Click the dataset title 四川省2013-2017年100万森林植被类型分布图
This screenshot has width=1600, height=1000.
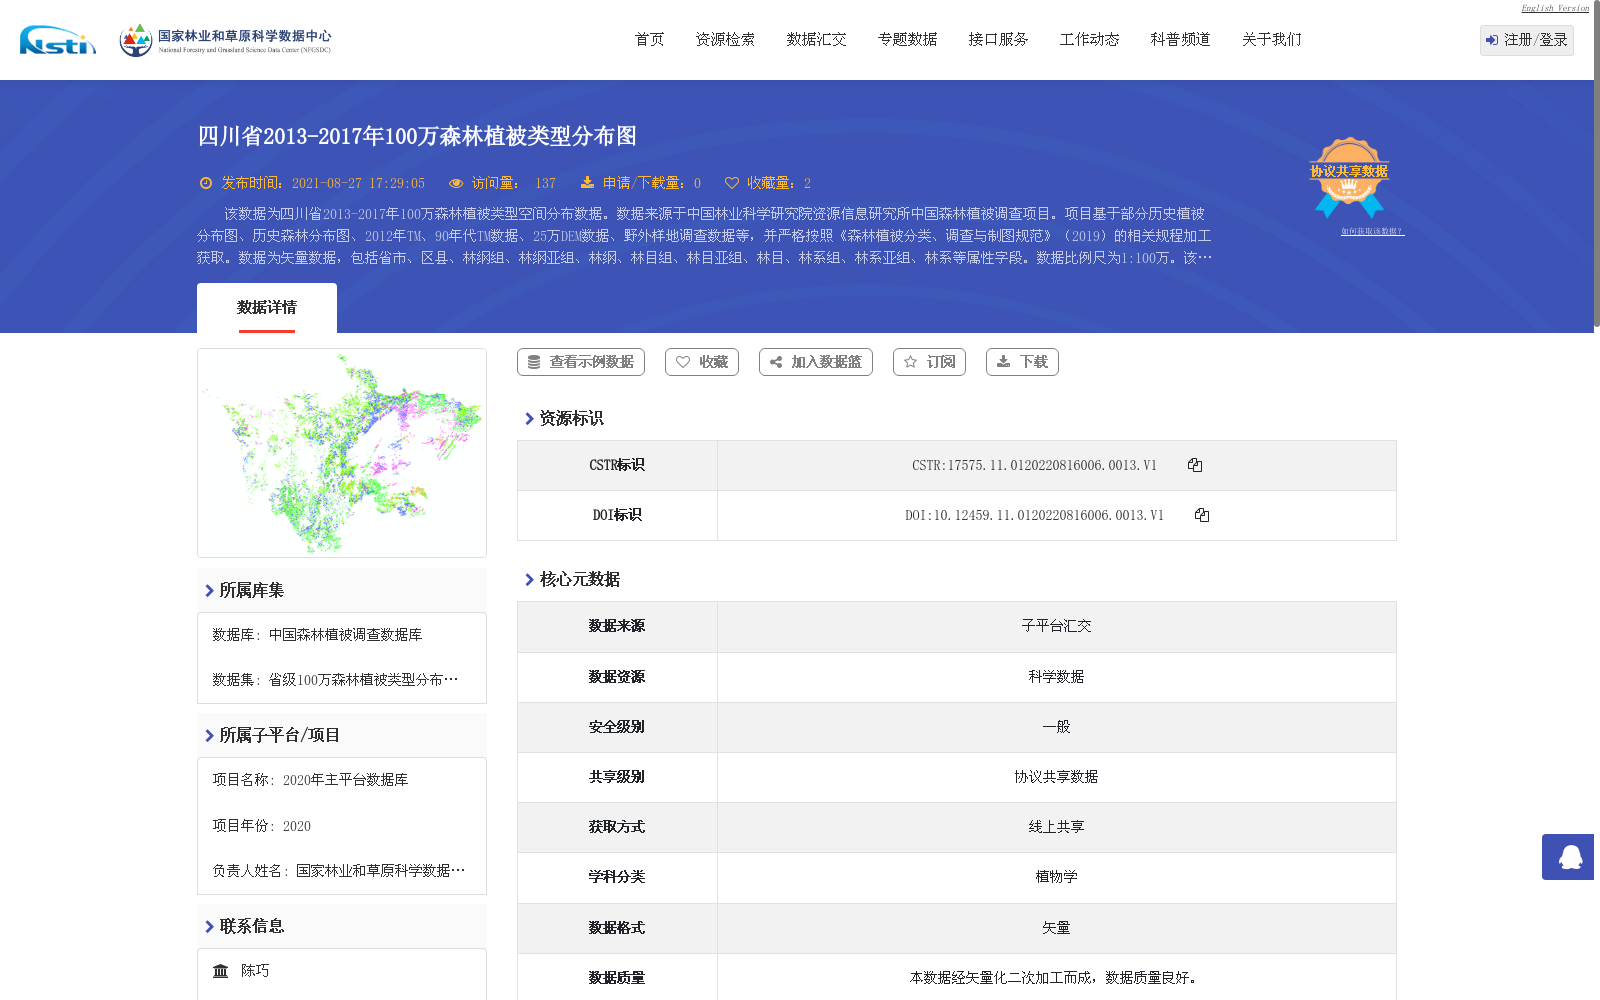click(417, 136)
